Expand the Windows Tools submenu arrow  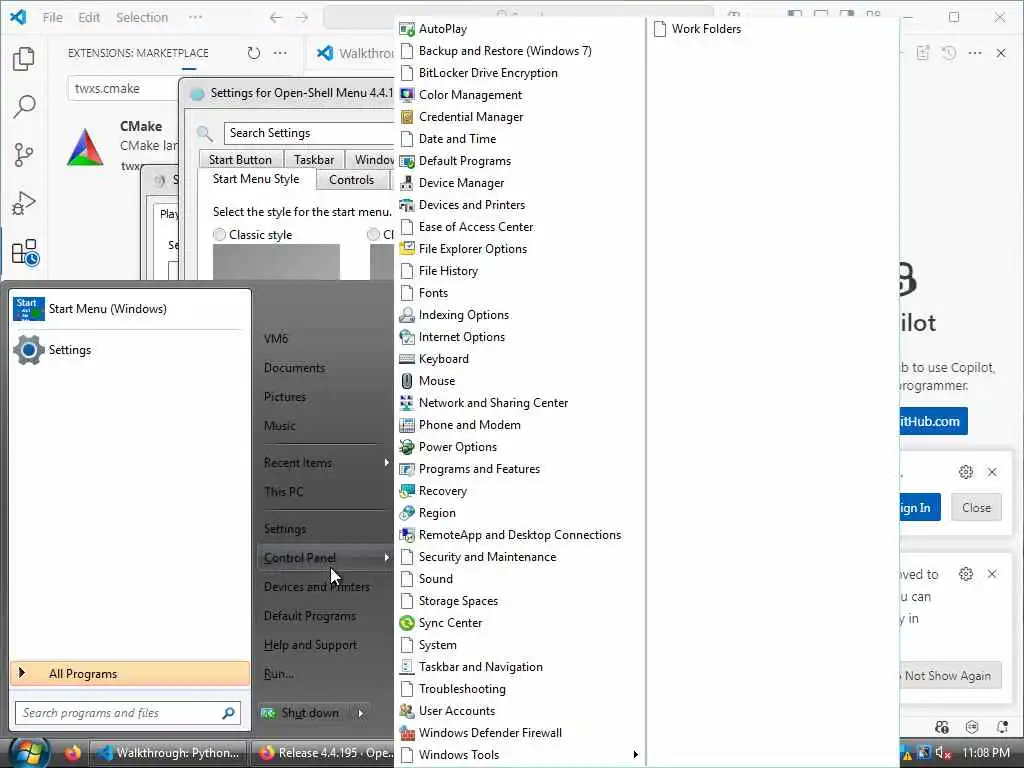[635, 755]
